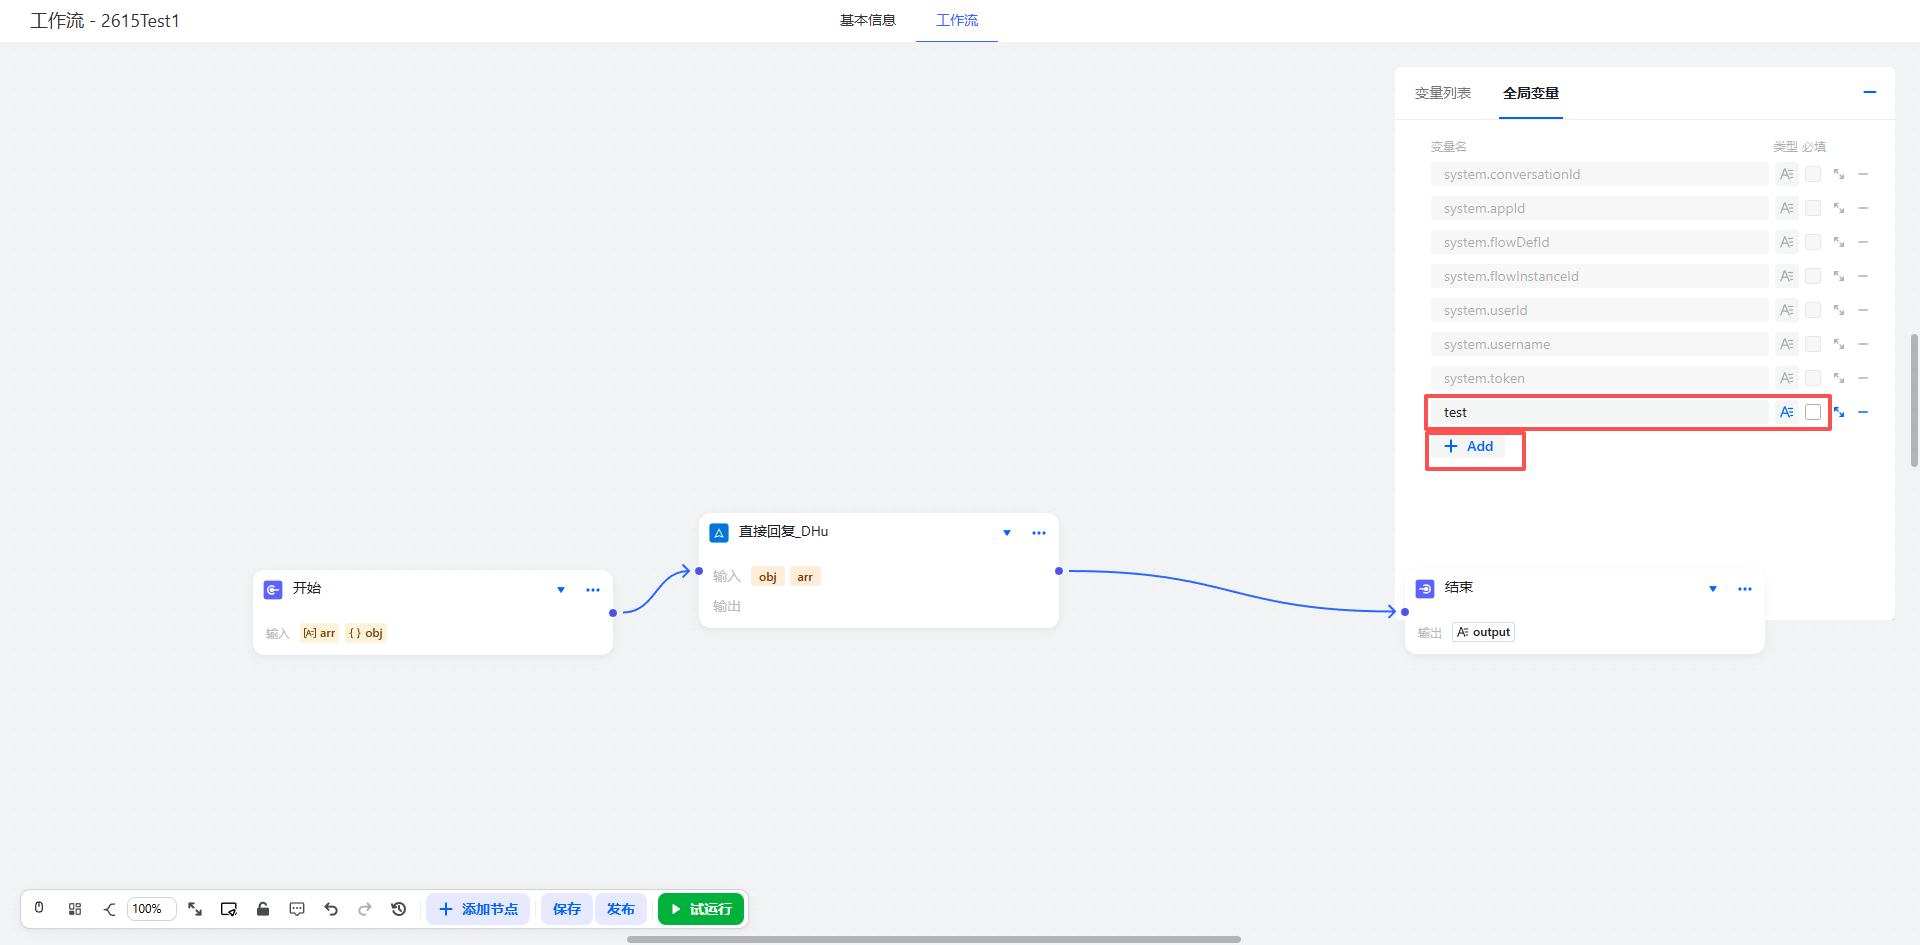1920x945 pixels.
Task: Click the fit-to-screen arrows in toolbar
Action: 195,909
